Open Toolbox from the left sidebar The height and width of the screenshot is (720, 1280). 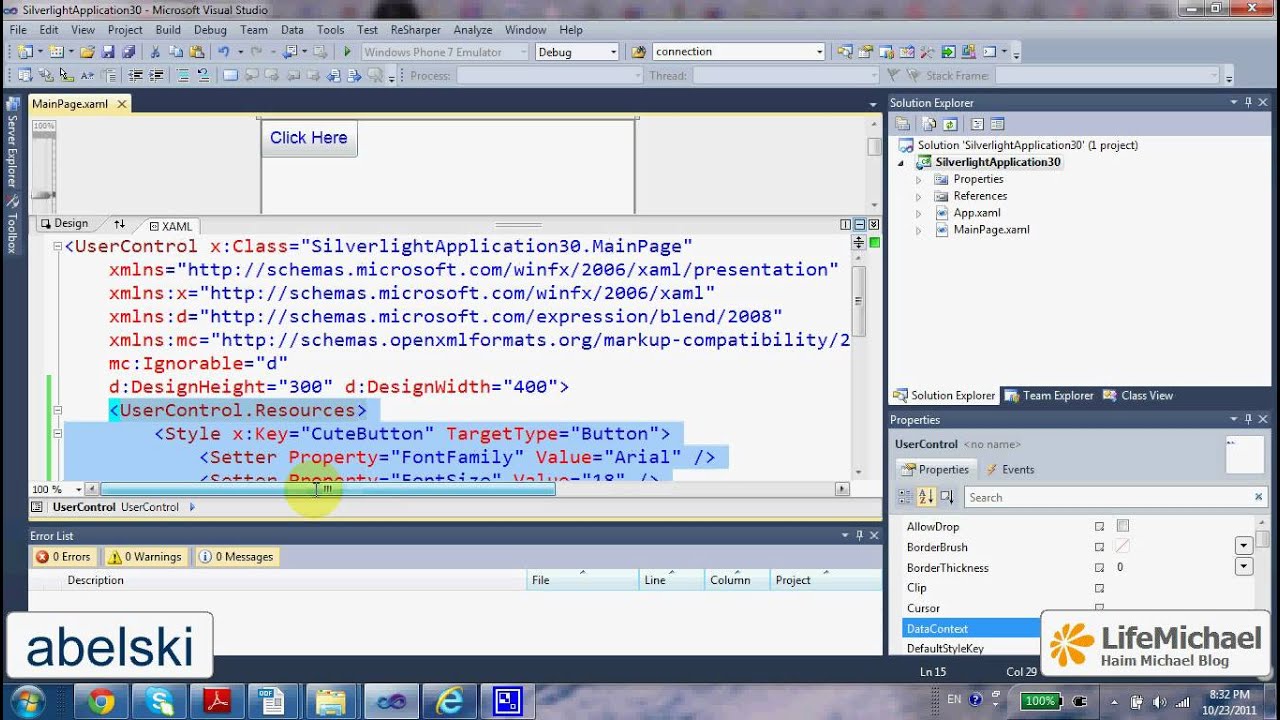click(x=12, y=226)
